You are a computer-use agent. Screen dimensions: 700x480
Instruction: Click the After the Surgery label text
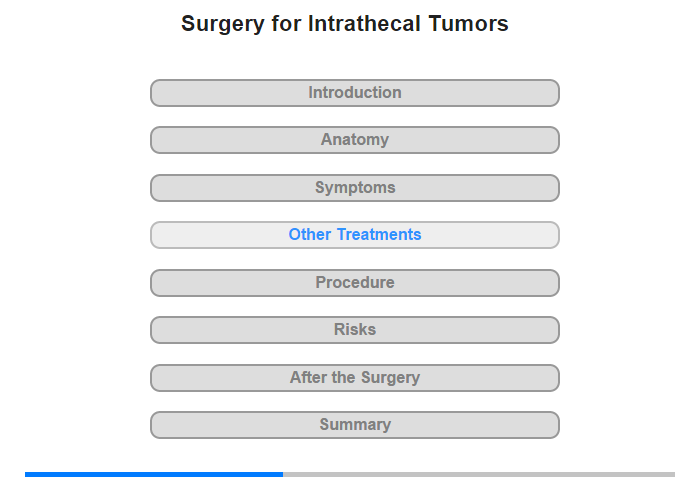355,378
